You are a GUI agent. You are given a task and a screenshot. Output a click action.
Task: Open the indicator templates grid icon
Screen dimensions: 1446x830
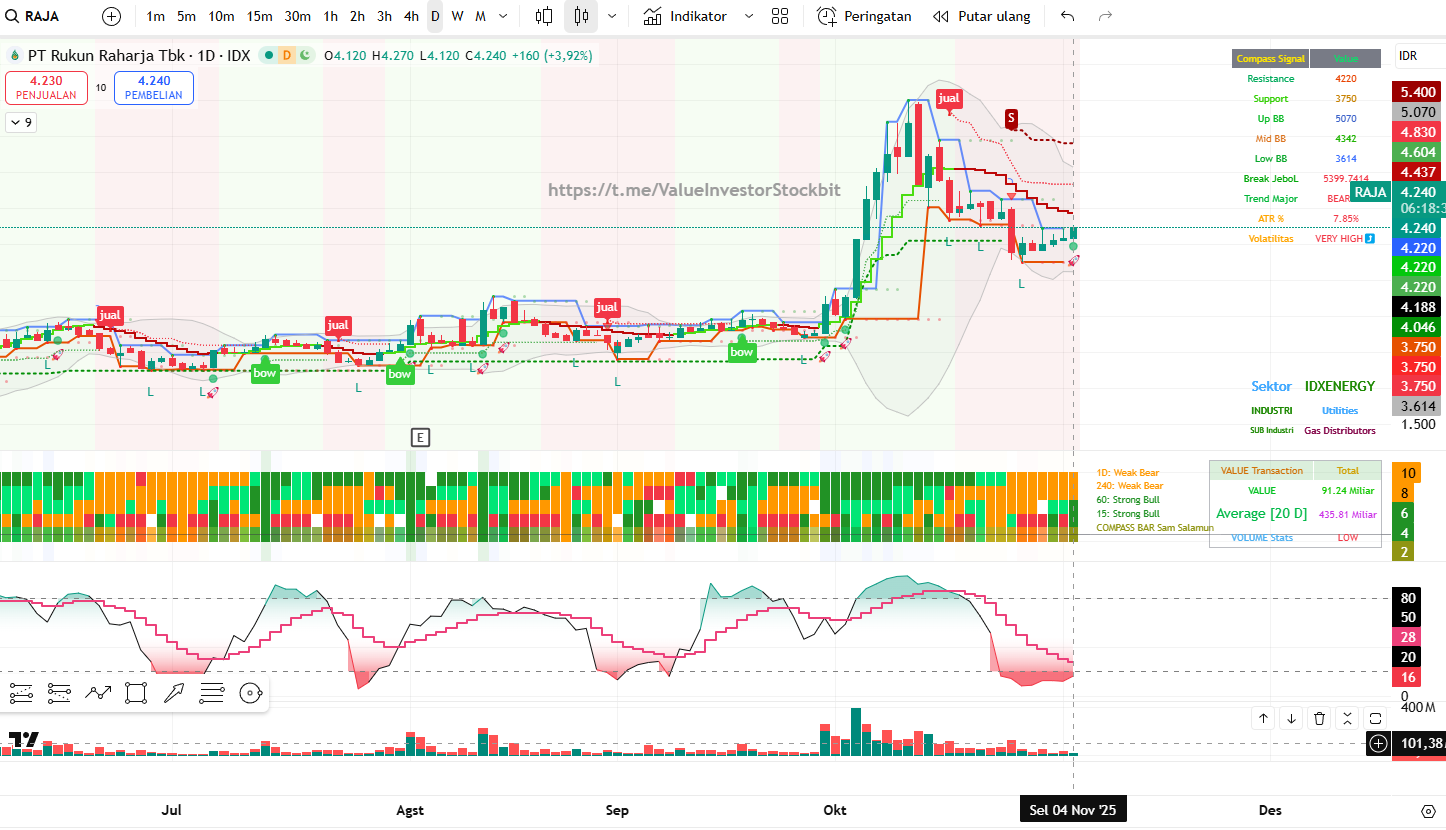(780, 16)
